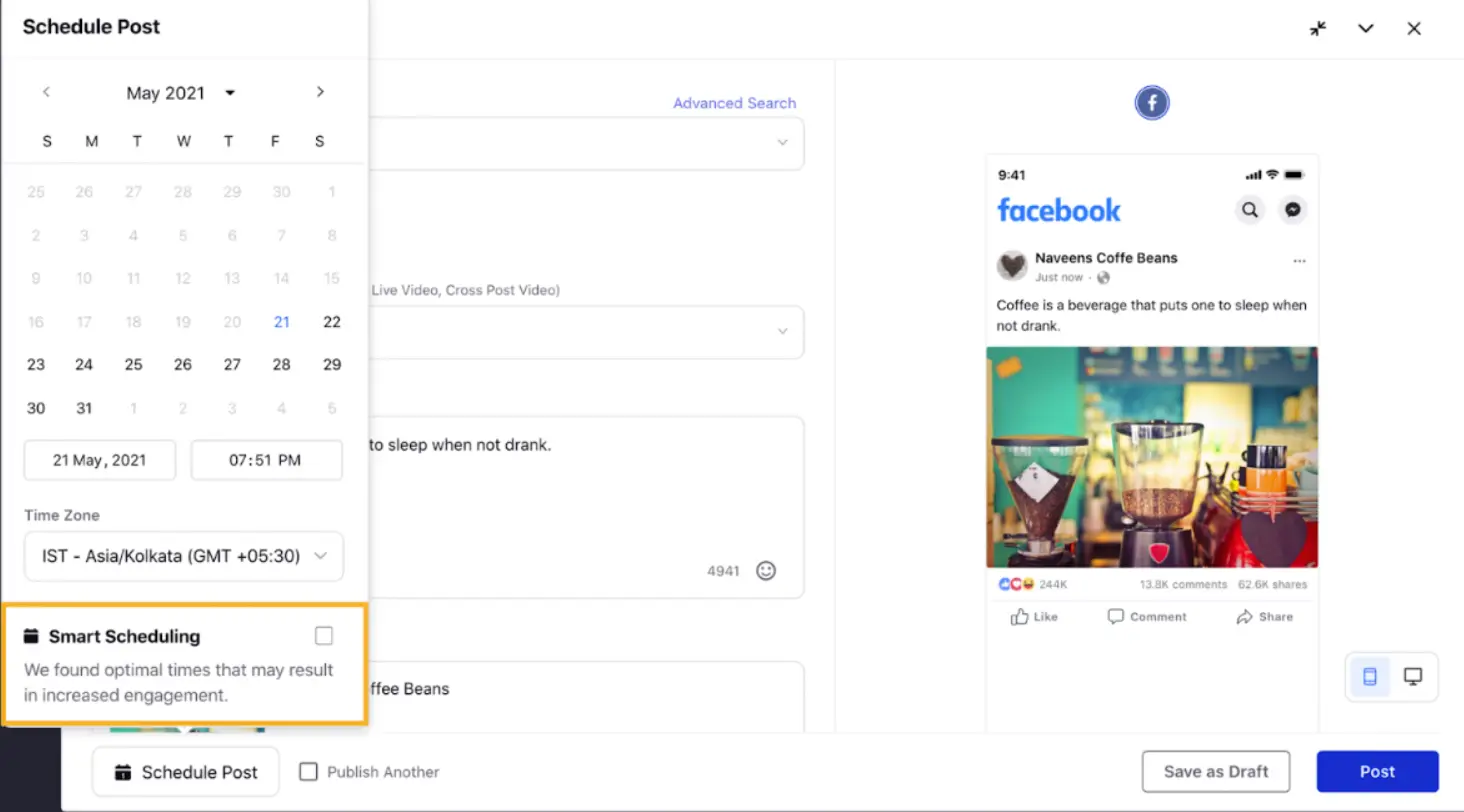Click the 13.8K comments count
The image size is (1464, 812).
click(x=1183, y=585)
